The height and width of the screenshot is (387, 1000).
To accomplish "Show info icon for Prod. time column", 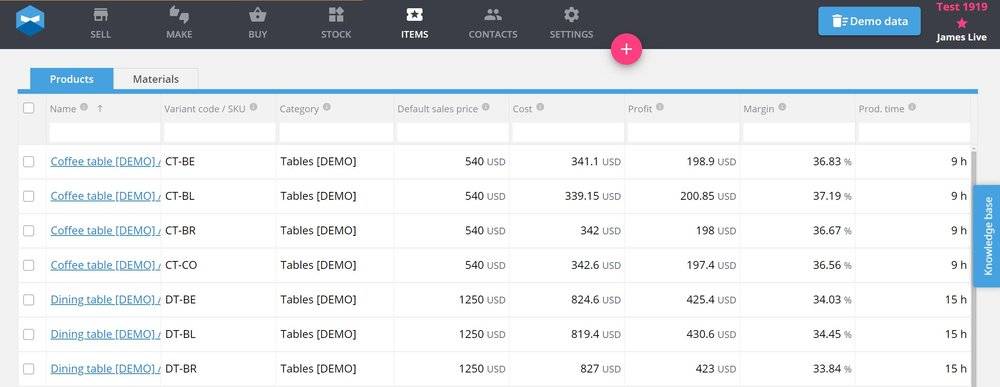I will [x=912, y=108].
